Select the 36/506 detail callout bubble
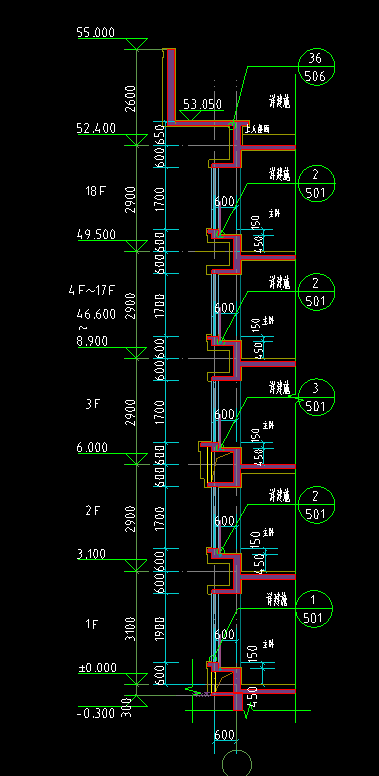Screen dimensions: 379x776 (317, 67)
